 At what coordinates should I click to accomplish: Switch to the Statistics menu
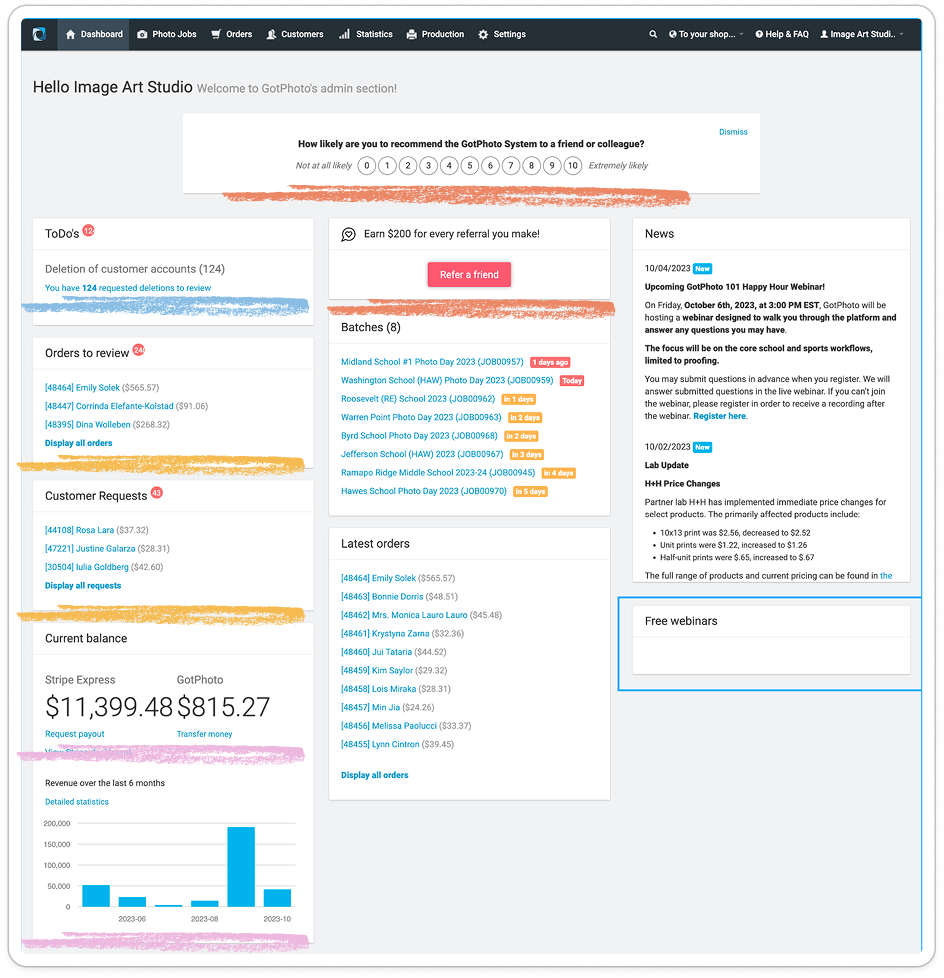(366, 34)
